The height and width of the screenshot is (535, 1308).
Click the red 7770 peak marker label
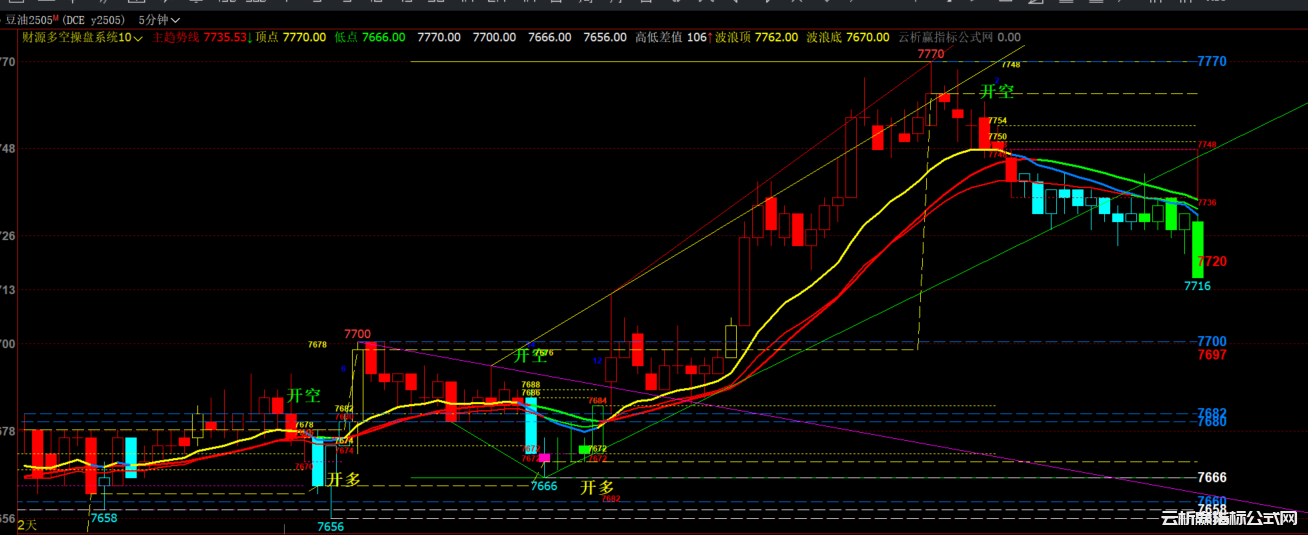(x=930, y=53)
